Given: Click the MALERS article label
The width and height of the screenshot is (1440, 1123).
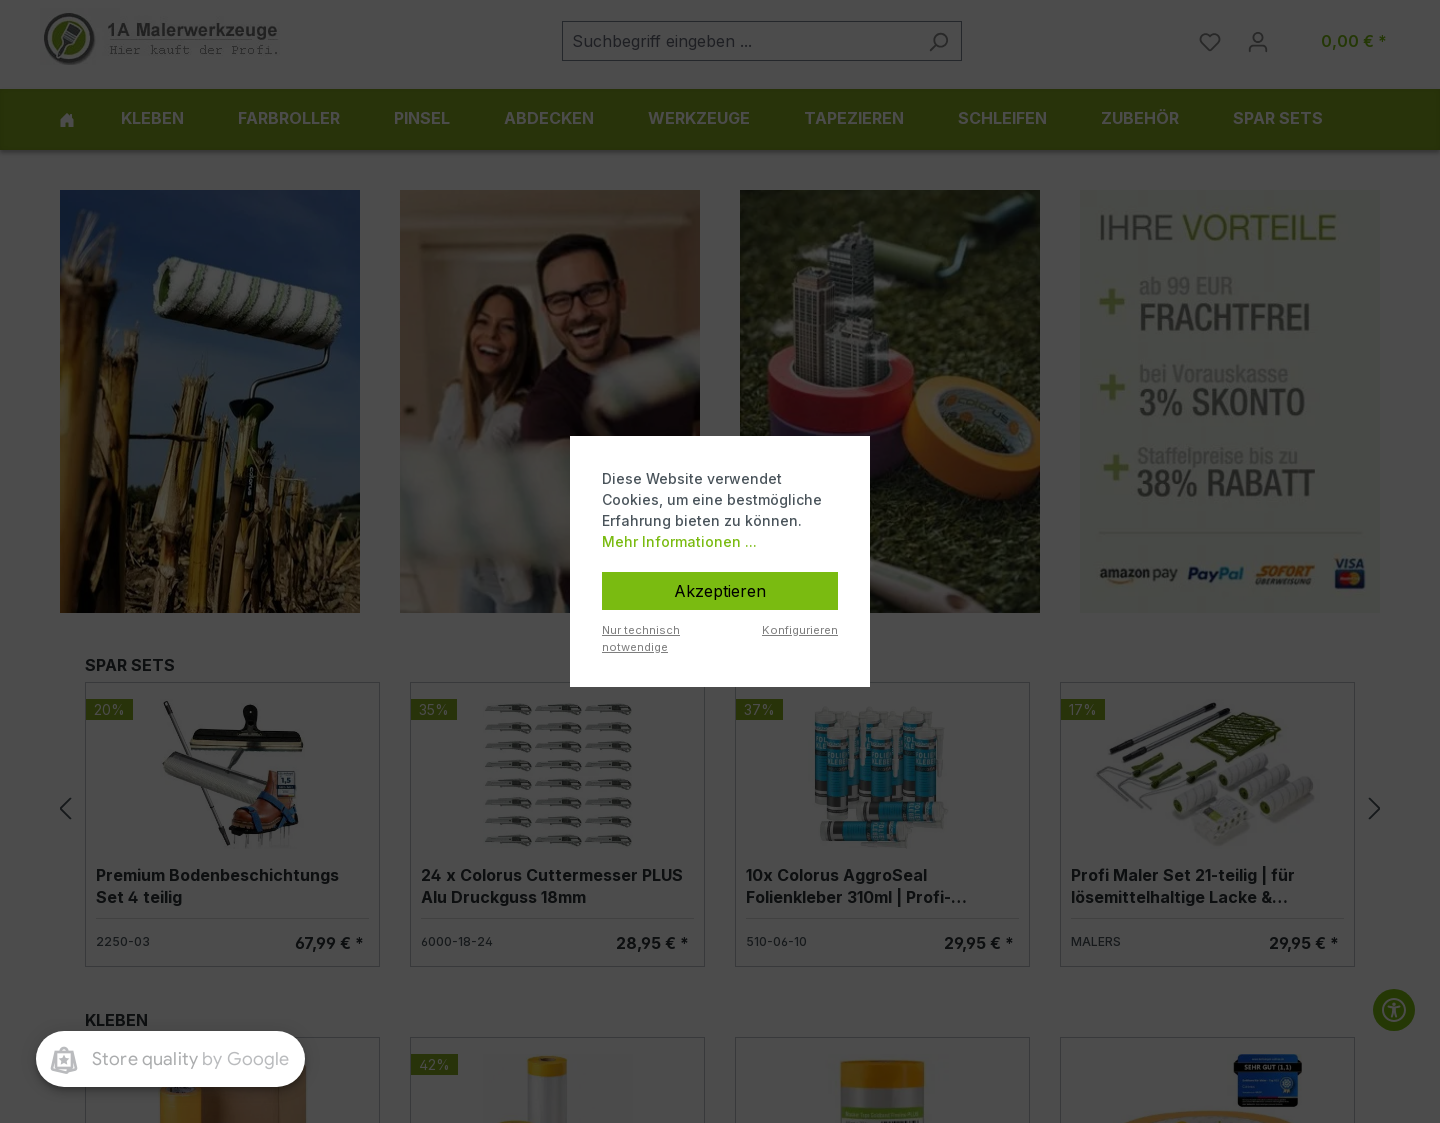Looking at the screenshot, I should click(1096, 942).
